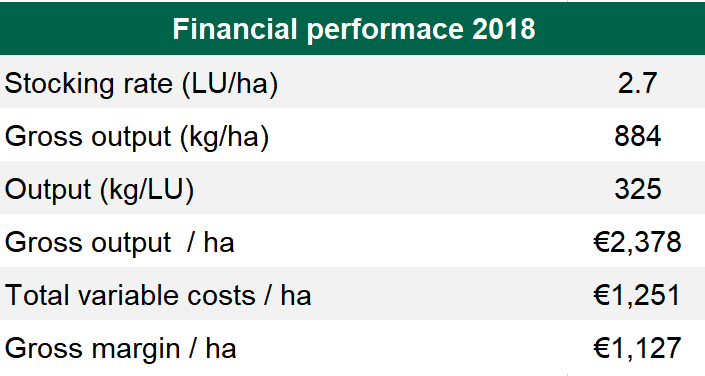Select the Gross output (kg/ha) label
The image size is (705, 376).
pyautogui.click(x=137, y=137)
